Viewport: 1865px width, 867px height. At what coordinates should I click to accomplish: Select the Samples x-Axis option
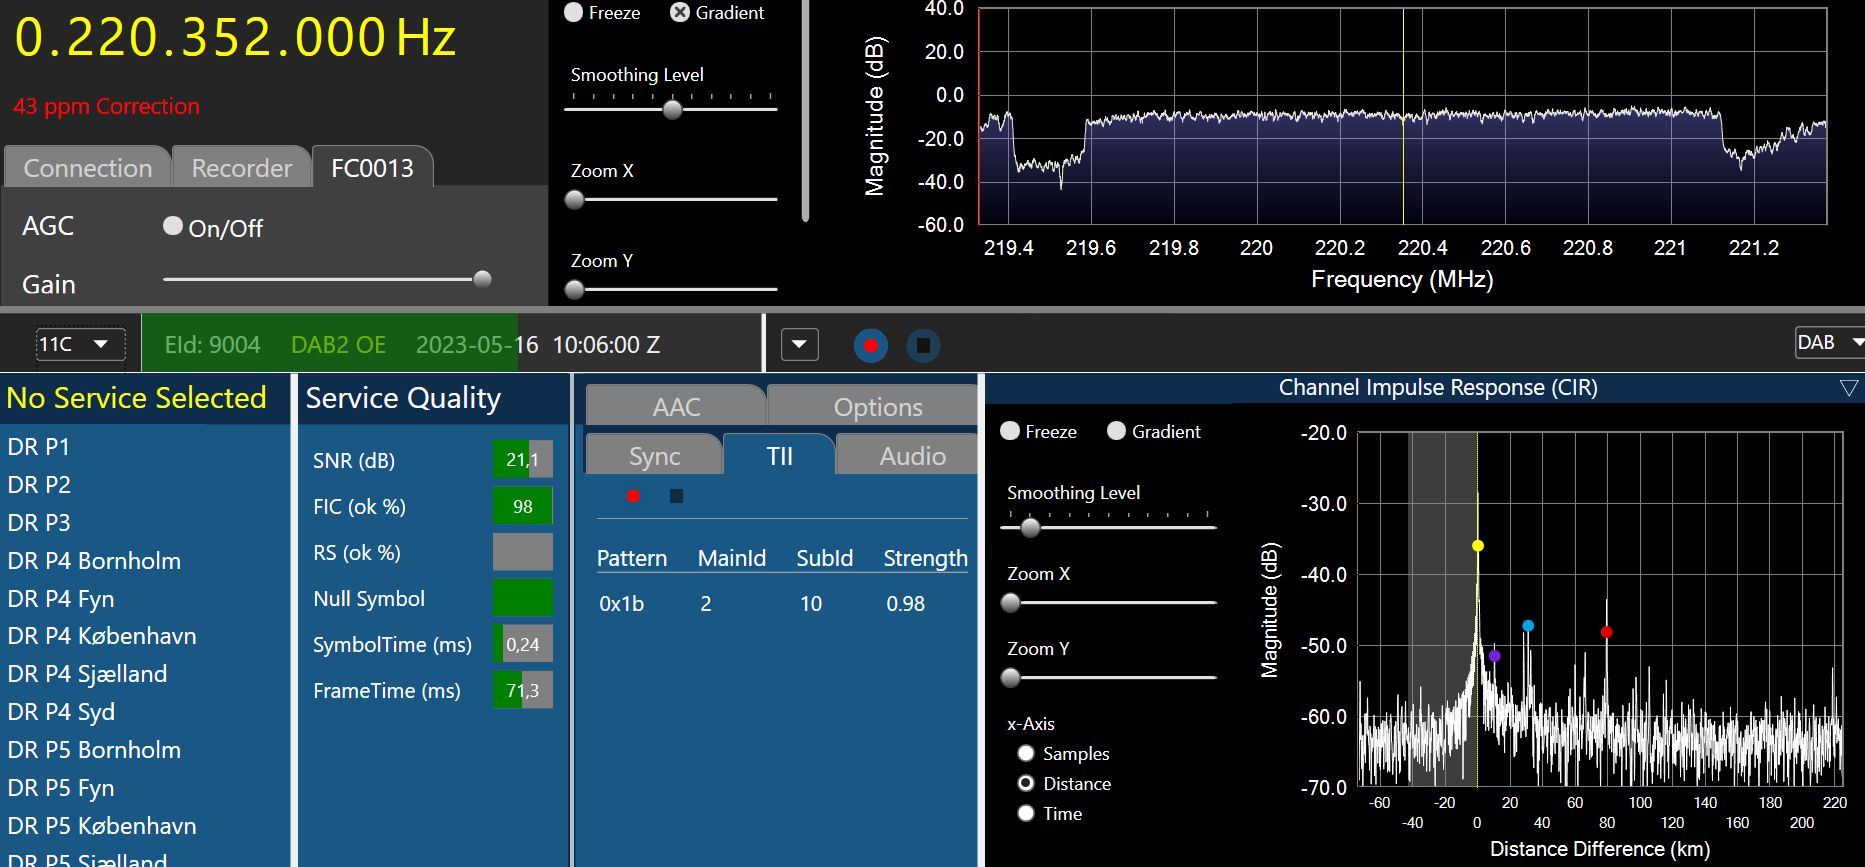tap(1025, 753)
